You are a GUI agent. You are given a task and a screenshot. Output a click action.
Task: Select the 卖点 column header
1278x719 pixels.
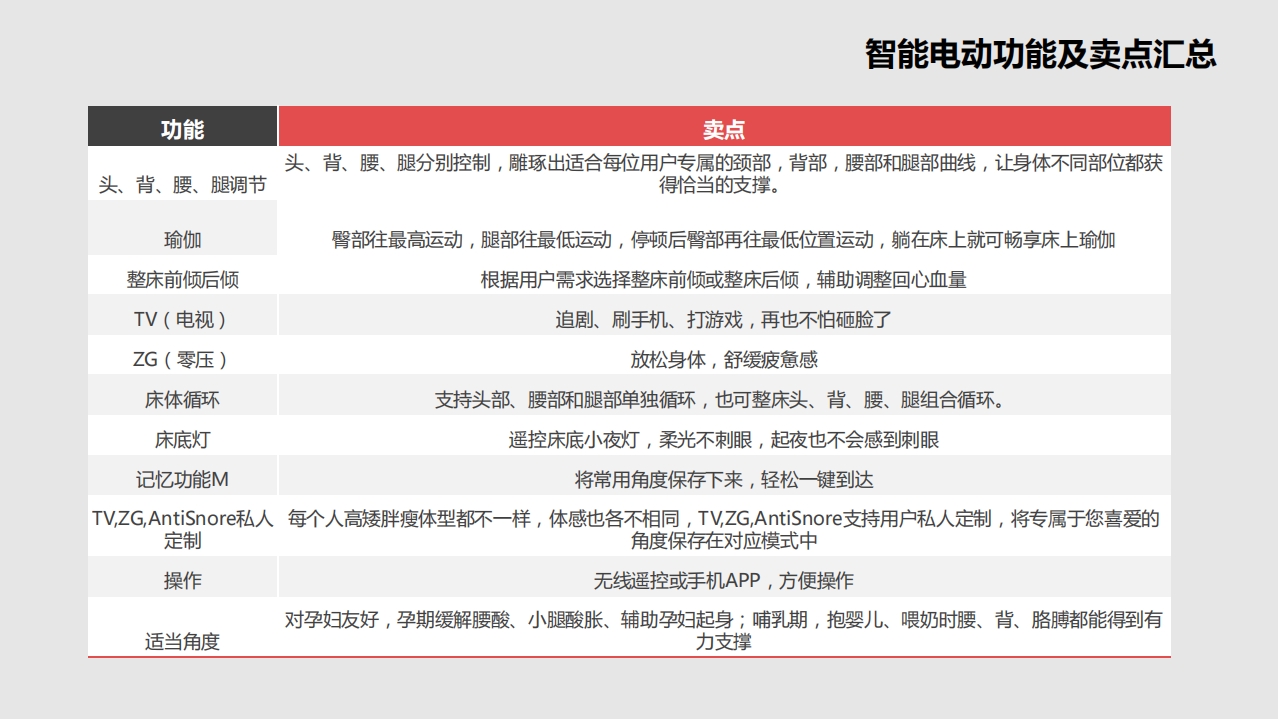click(724, 127)
